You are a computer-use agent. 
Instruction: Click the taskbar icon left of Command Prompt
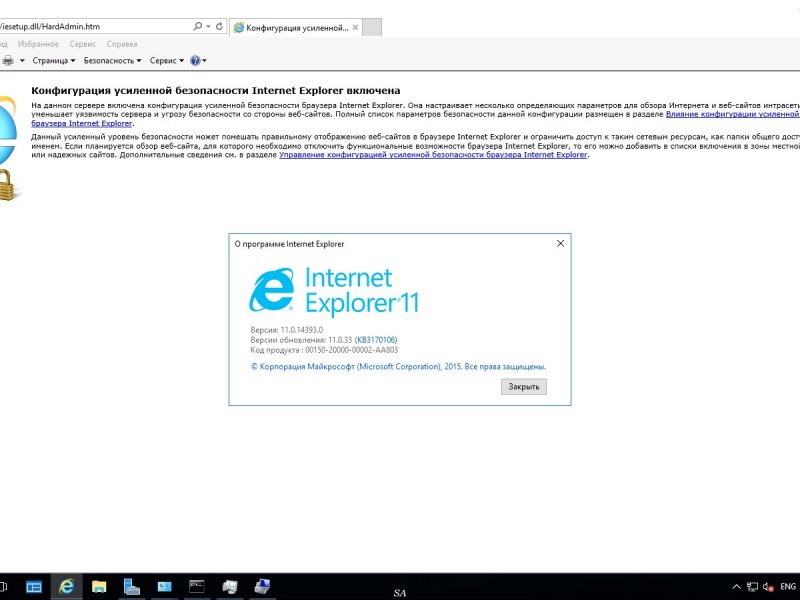click(x=164, y=587)
